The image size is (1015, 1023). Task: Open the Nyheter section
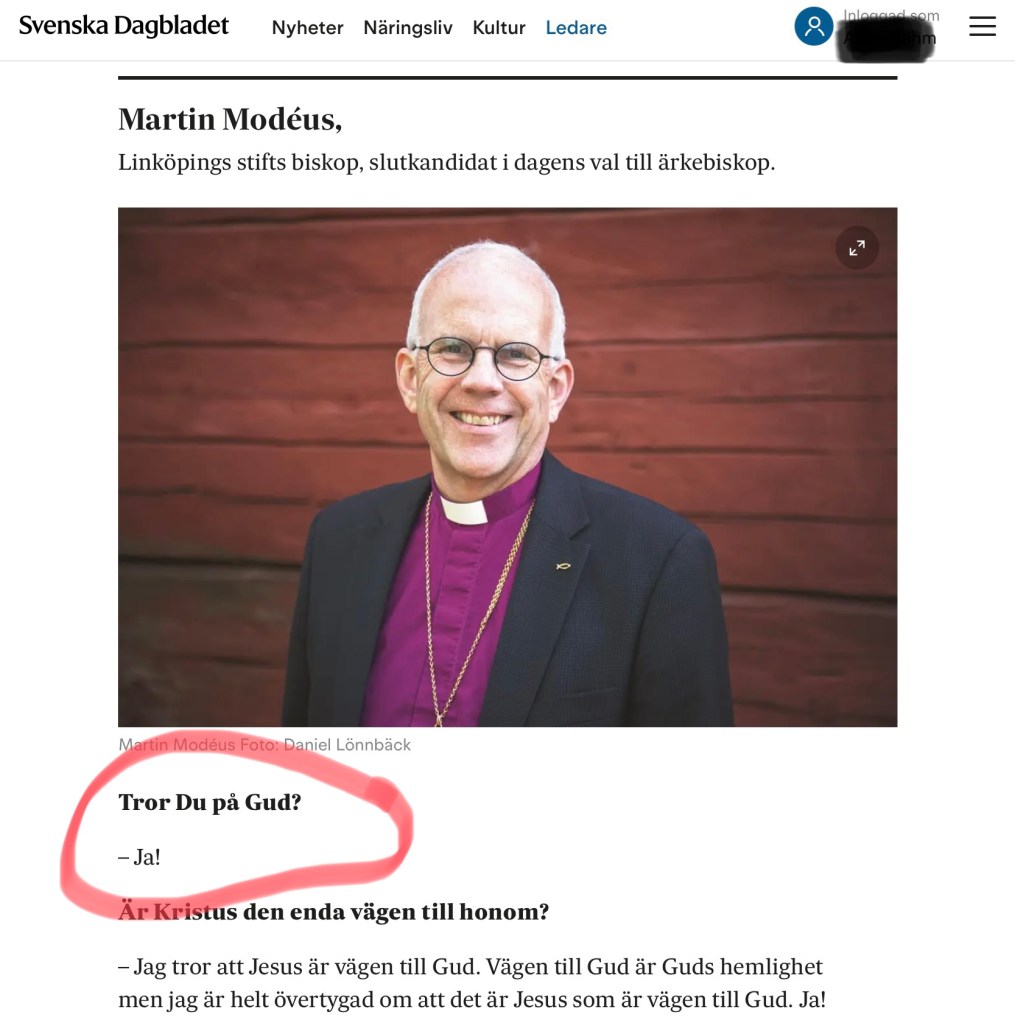coord(307,27)
